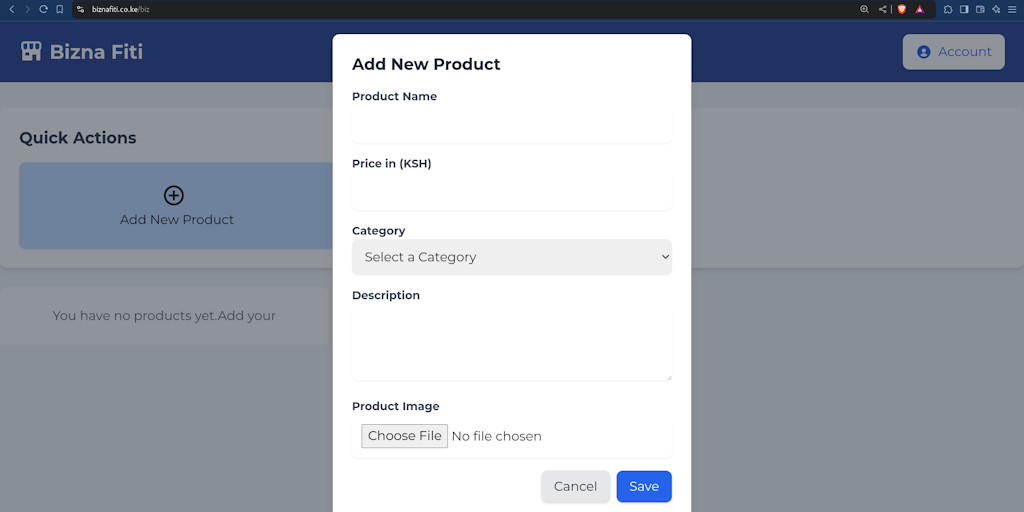
Task: Reload the page with the refresh icon
Action: pos(43,9)
